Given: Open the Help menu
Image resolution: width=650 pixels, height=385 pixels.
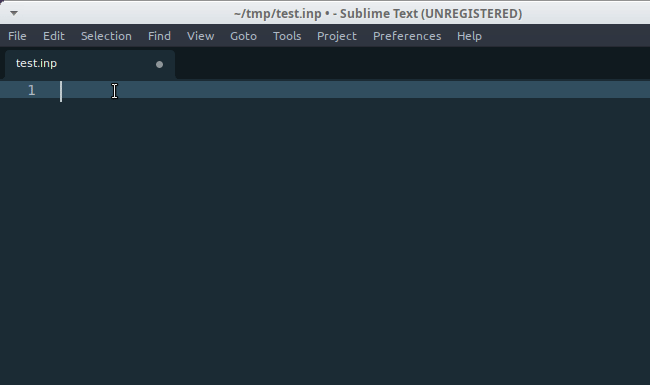Looking at the screenshot, I should coord(469,36).
